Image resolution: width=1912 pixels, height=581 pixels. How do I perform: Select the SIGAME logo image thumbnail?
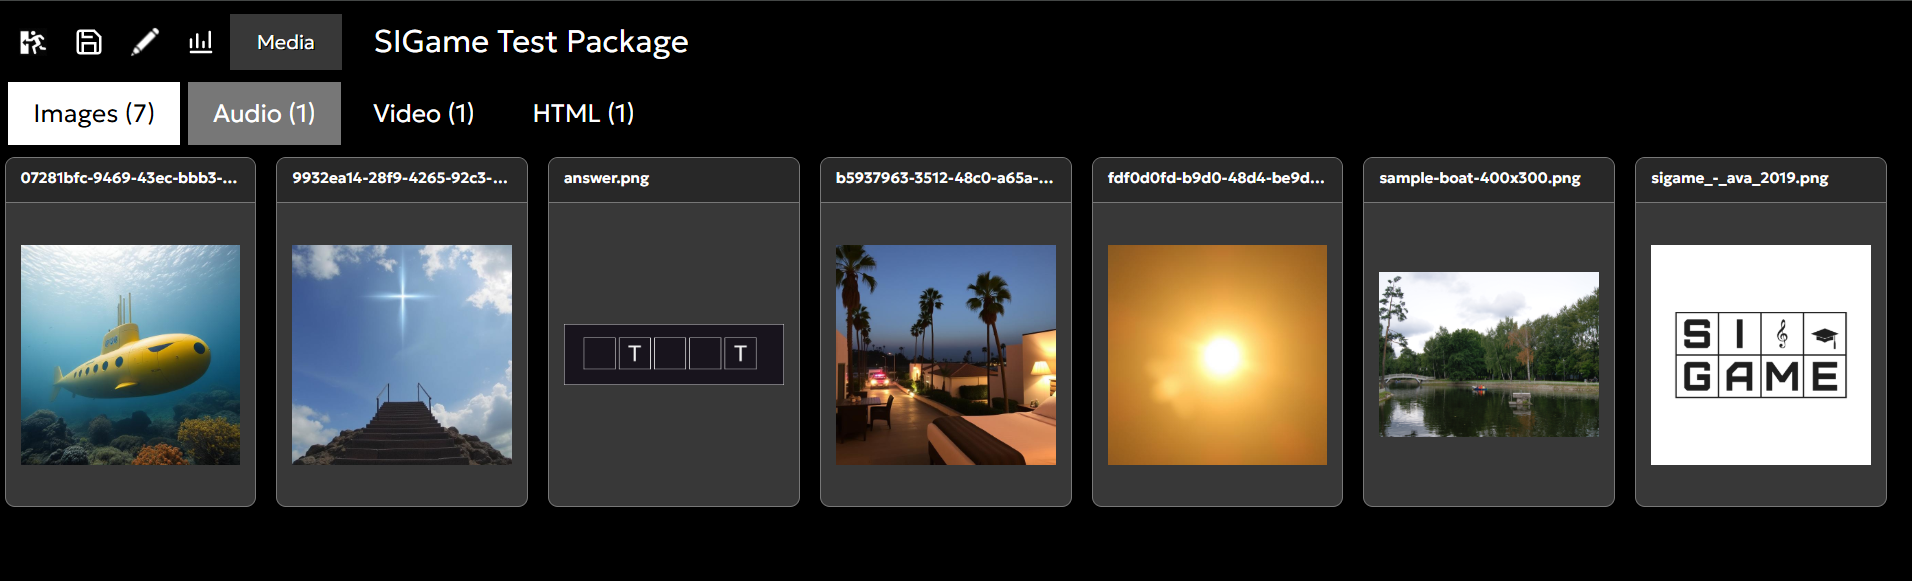pyautogui.click(x=1761, y=355)
